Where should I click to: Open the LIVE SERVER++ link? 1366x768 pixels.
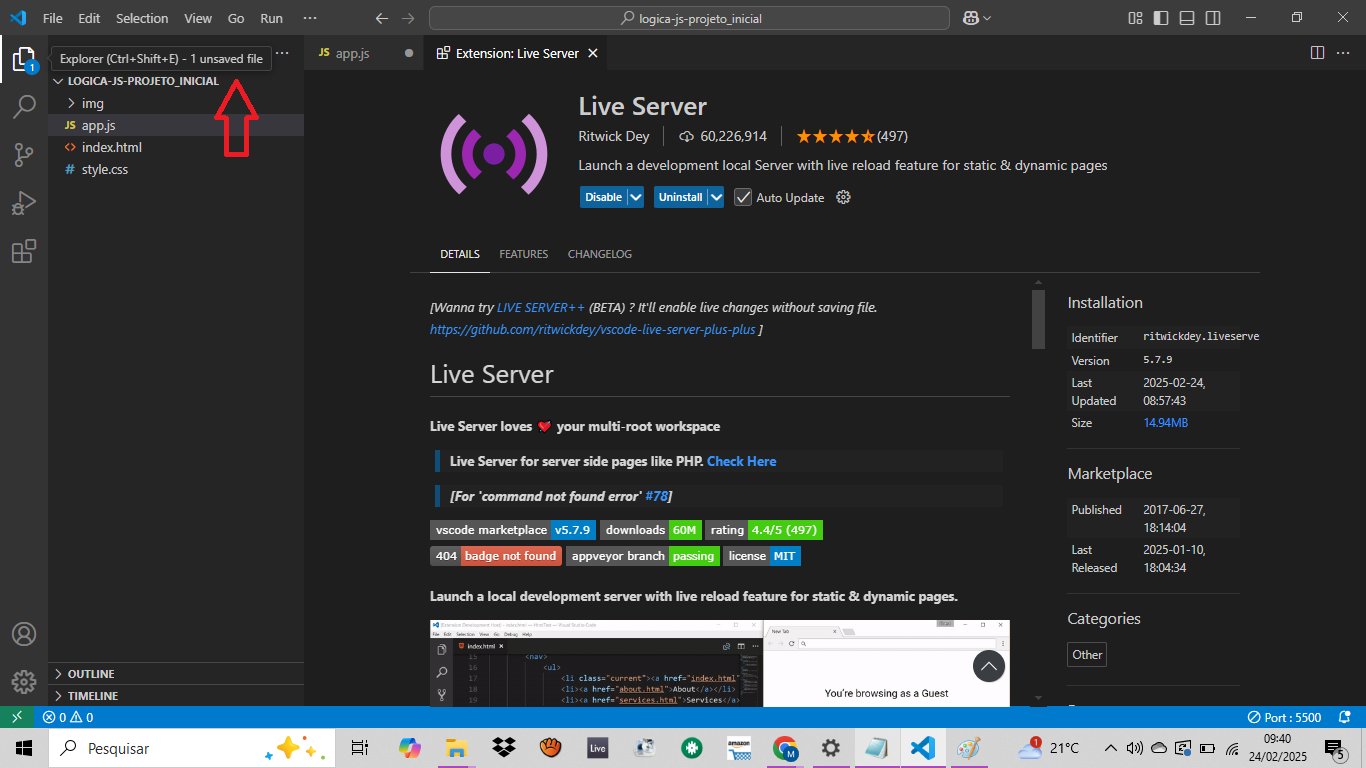click(x=541, y=308)
